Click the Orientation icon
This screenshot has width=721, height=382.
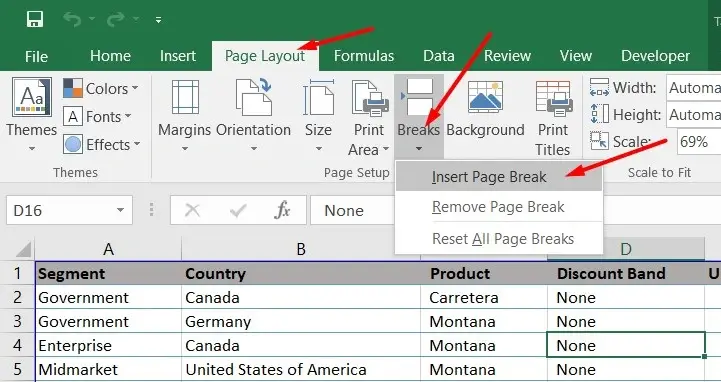point(253,97)
